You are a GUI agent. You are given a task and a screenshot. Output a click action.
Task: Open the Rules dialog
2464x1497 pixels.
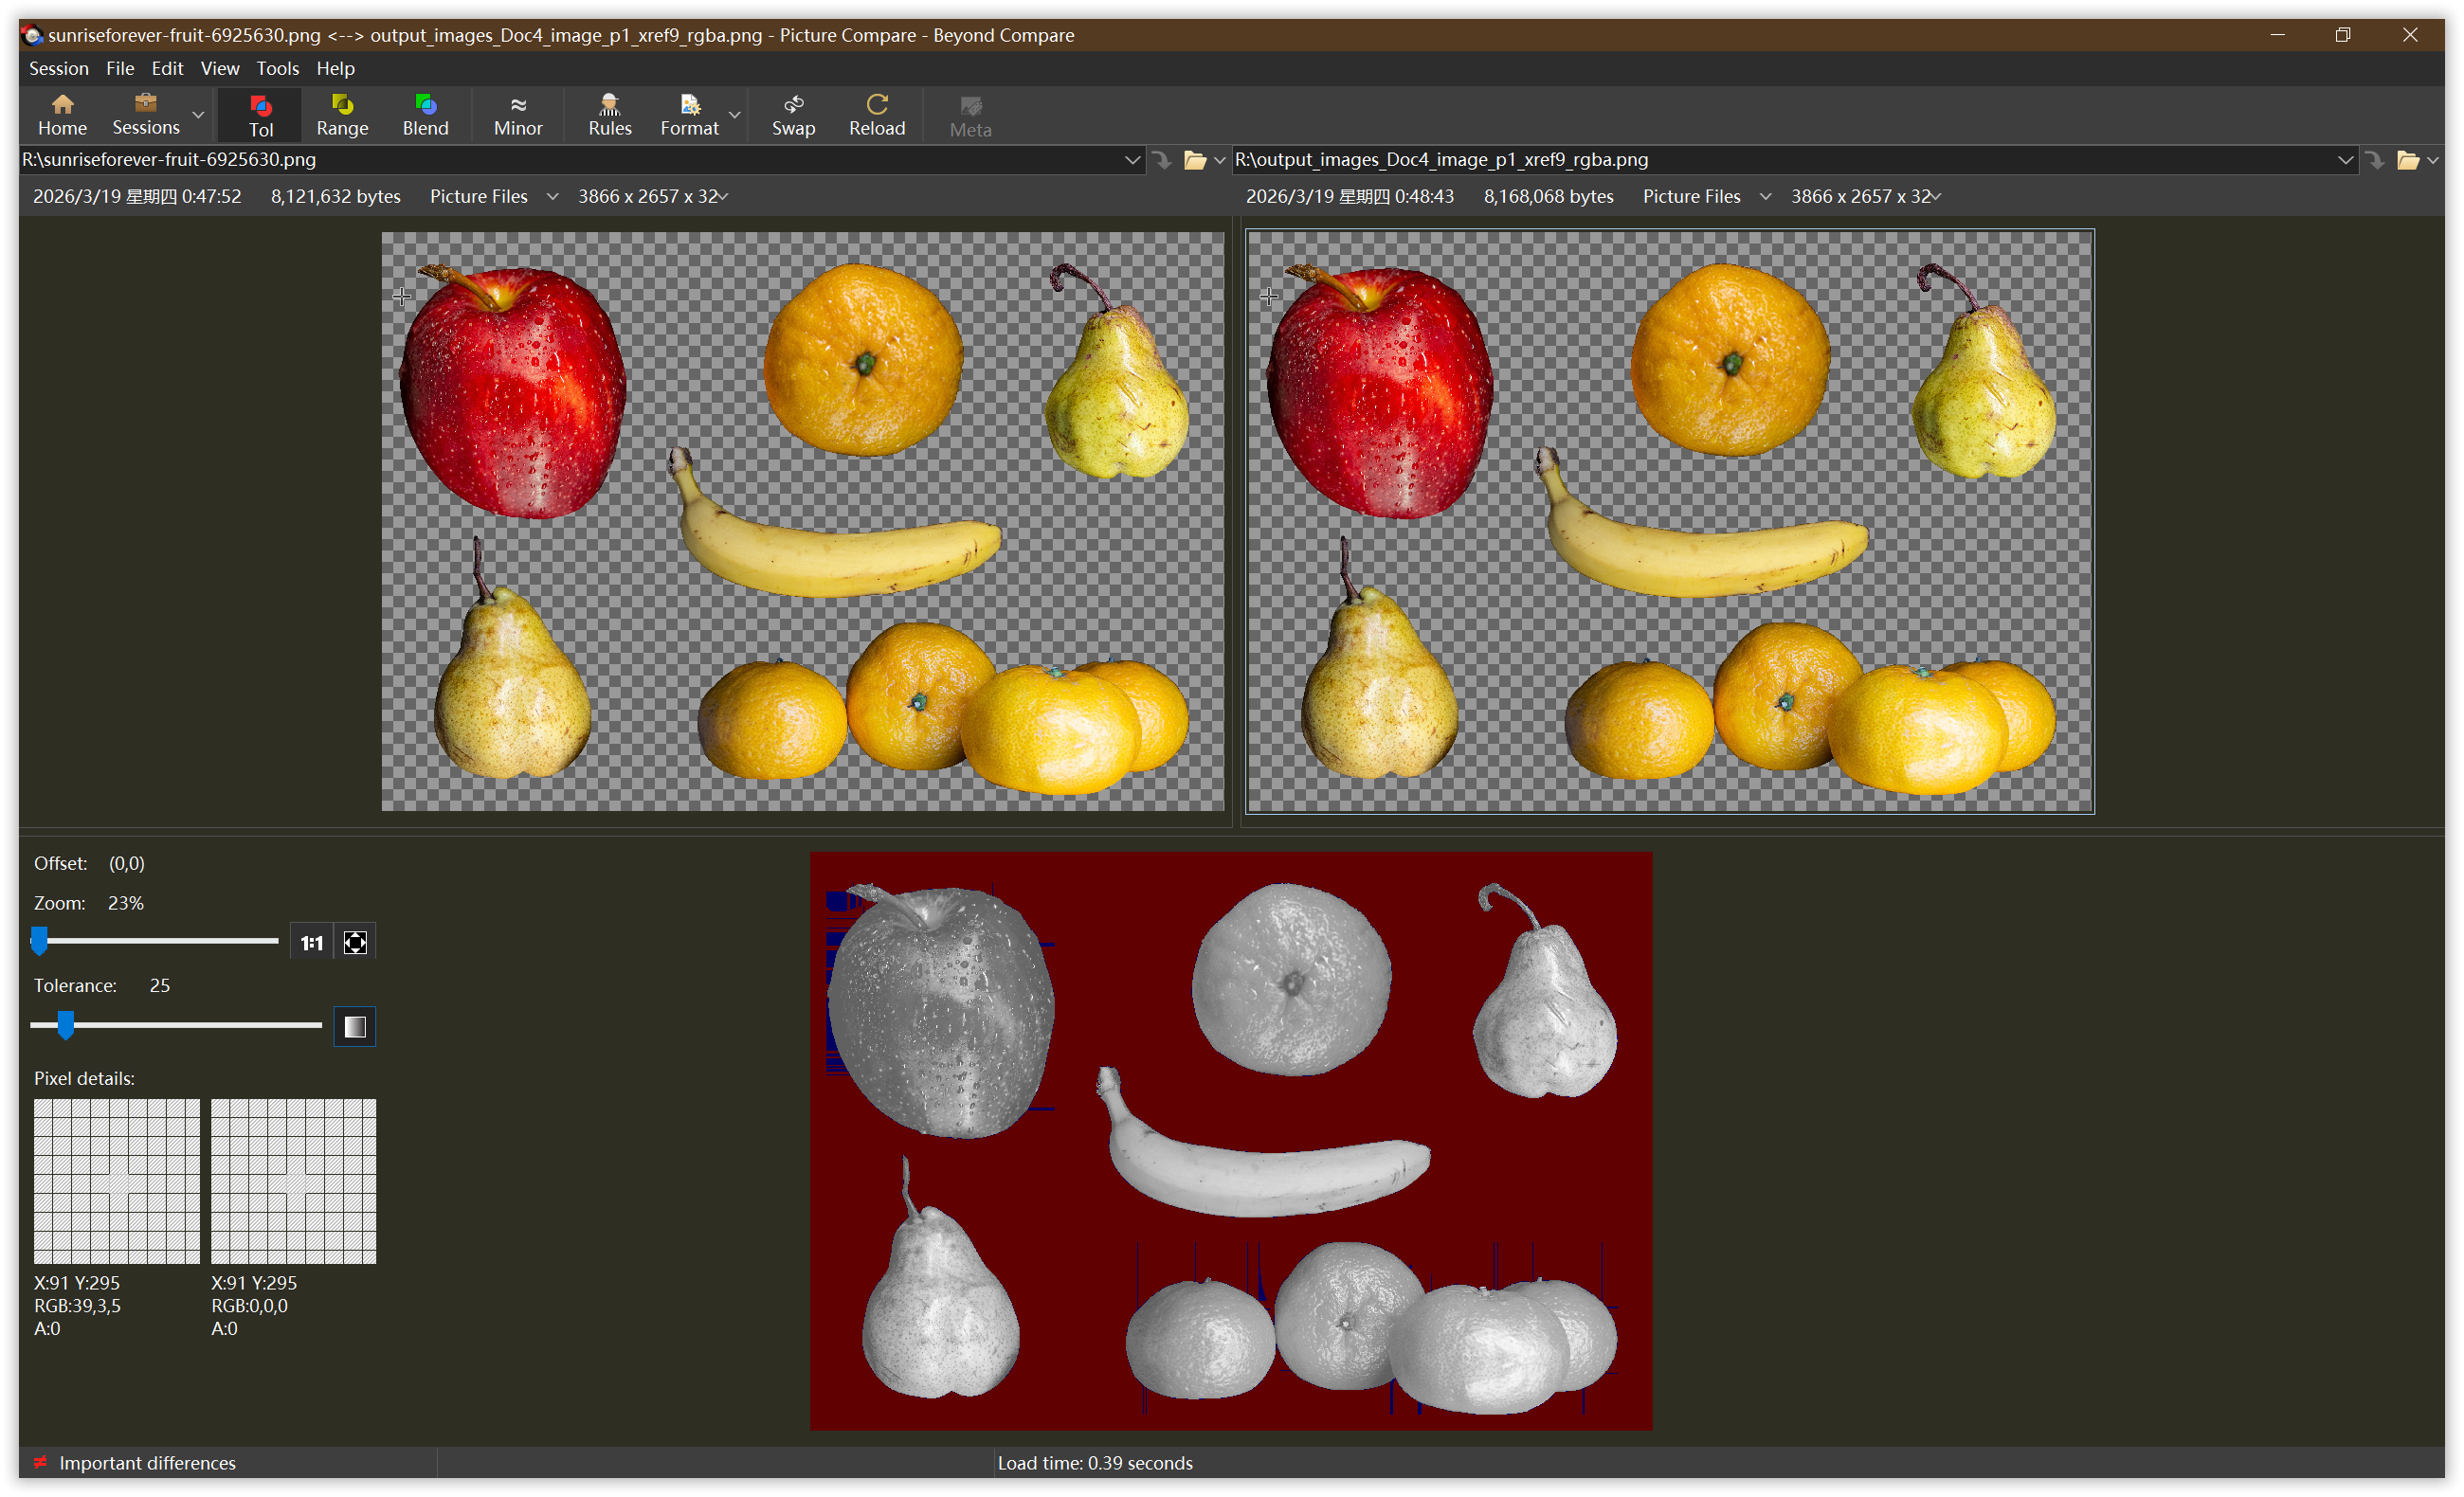pos(609,114)
